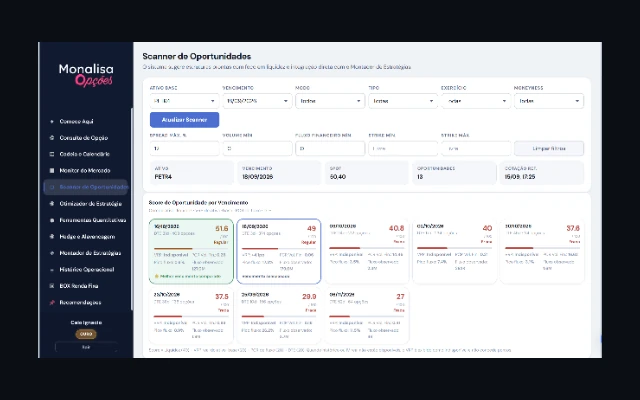Select the expiry card scoring 37.5
Image resolution: width=640 pixels, height=400 pixels.
click(x=191, y=316)
